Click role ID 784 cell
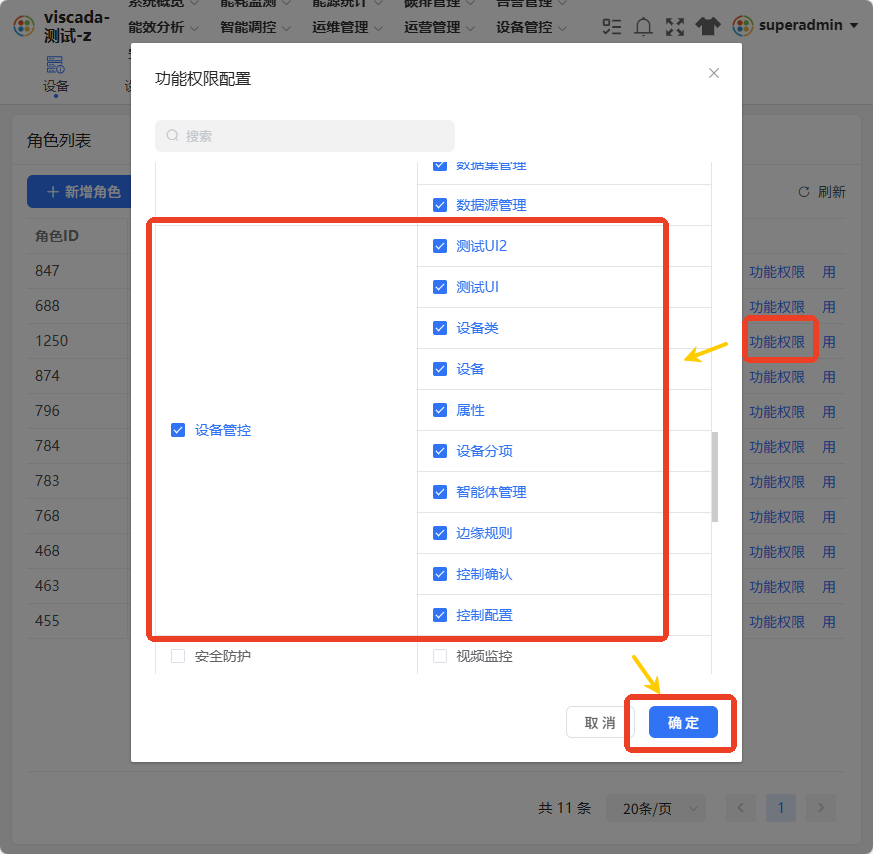 (x=47, y=446)
